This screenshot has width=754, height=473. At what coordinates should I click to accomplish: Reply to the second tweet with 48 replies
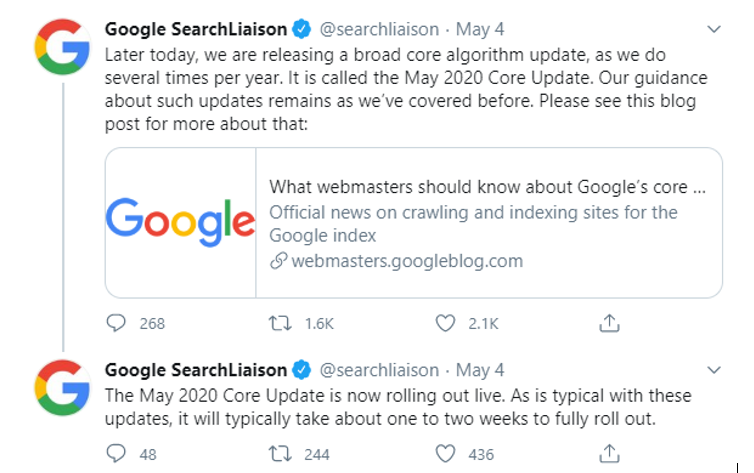[x=117, y=454]
